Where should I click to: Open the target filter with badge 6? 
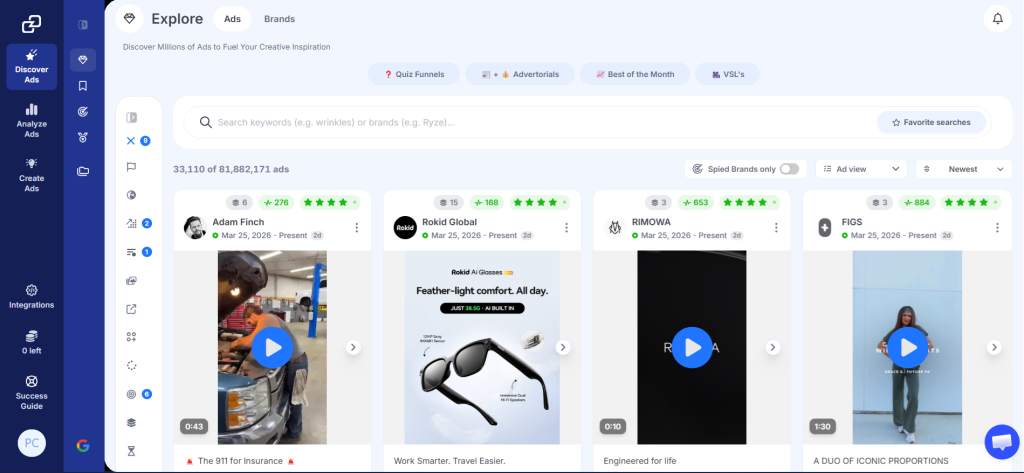click(131, 394)
